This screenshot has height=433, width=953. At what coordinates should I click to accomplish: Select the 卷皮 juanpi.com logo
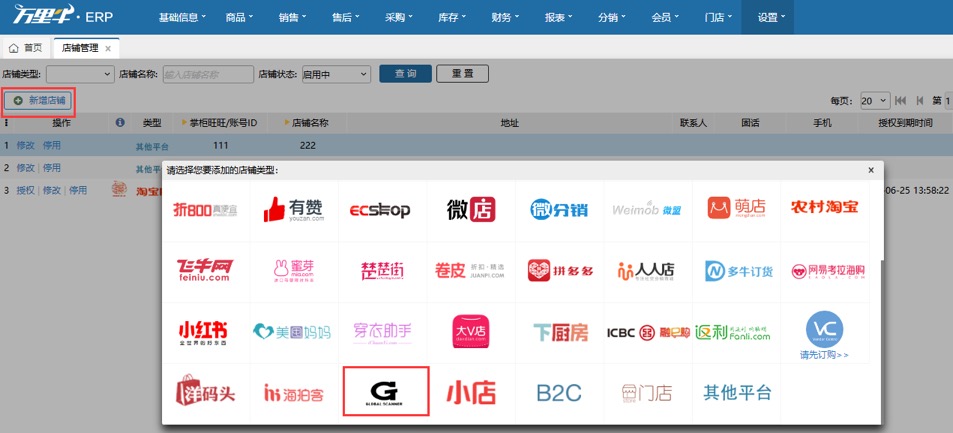pyautogui.click(x=470, y=271)
